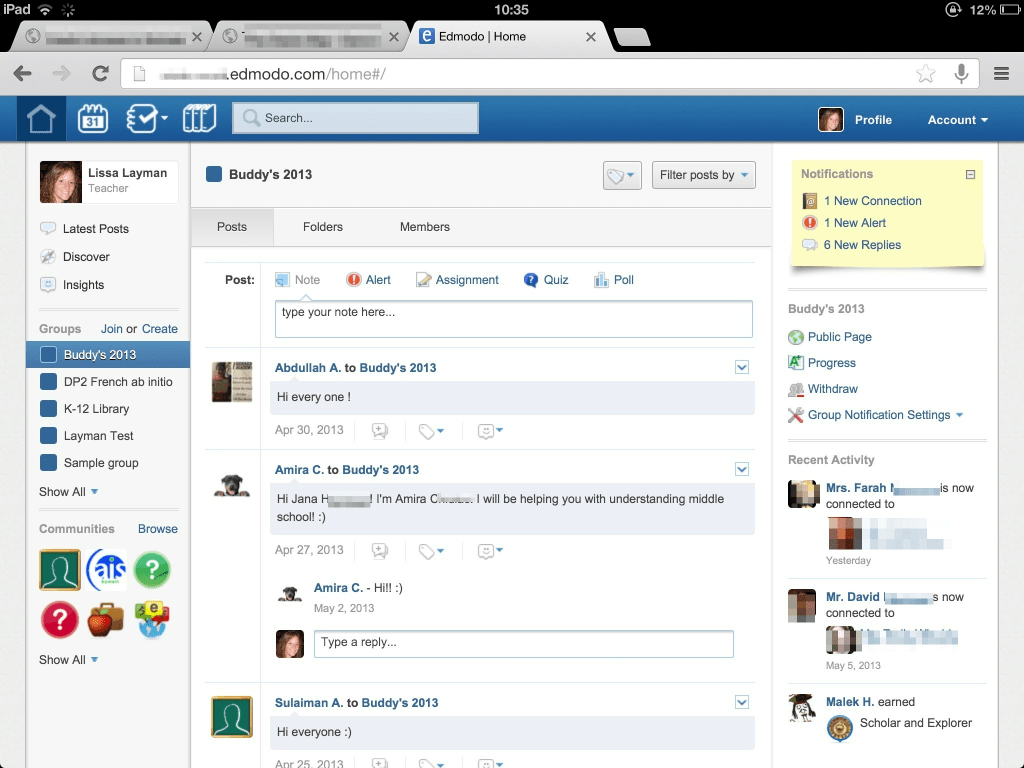
Task: Select the Progress gradebook icon in the toolbar
Action: (x=143, y=117)
